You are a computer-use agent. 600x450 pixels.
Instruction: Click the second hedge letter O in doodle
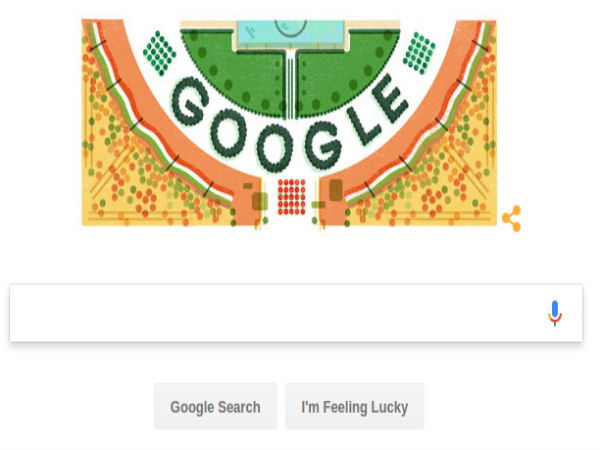pos(276,148)
